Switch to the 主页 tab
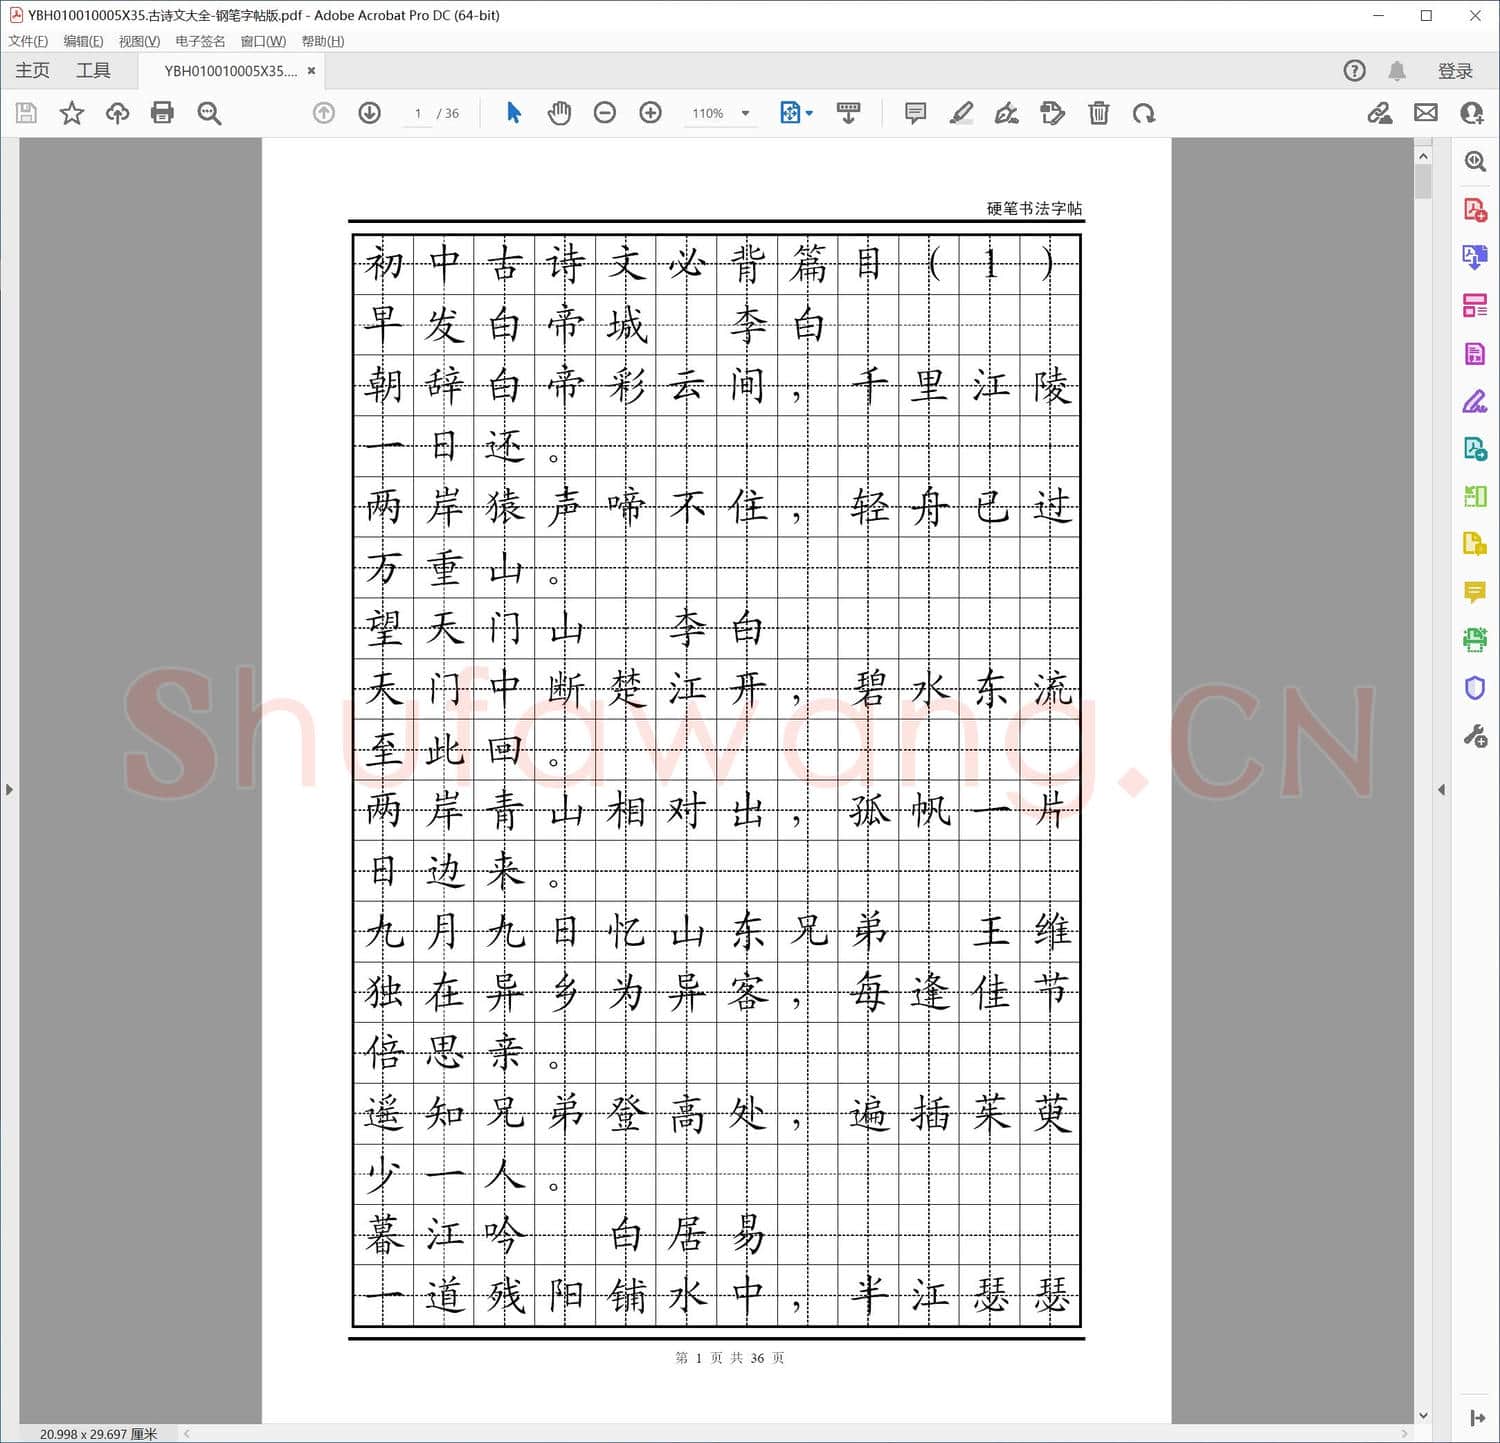This screenshot has width=1500, height=1443. point(32,70)
